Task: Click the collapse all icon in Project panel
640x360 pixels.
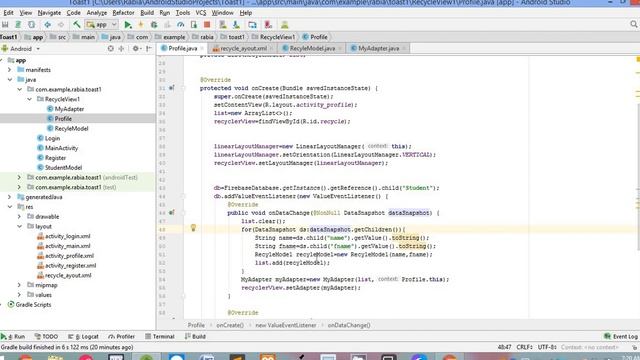Action: tap(121, 49)
